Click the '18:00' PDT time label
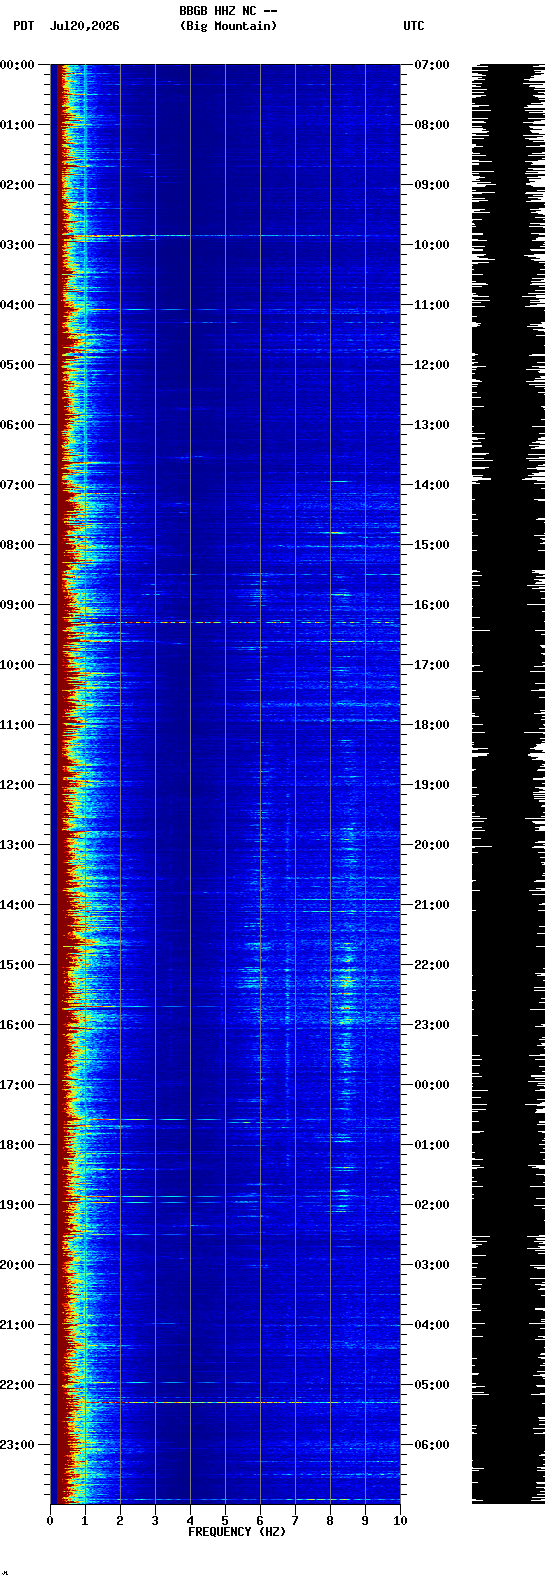This screenshot has height=1584, width=552. click(17, 1145)
